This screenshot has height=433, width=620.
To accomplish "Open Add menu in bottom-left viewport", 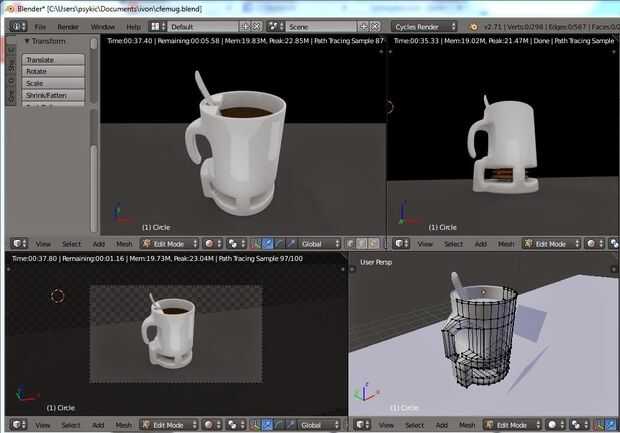I will (x=98, y=425).
